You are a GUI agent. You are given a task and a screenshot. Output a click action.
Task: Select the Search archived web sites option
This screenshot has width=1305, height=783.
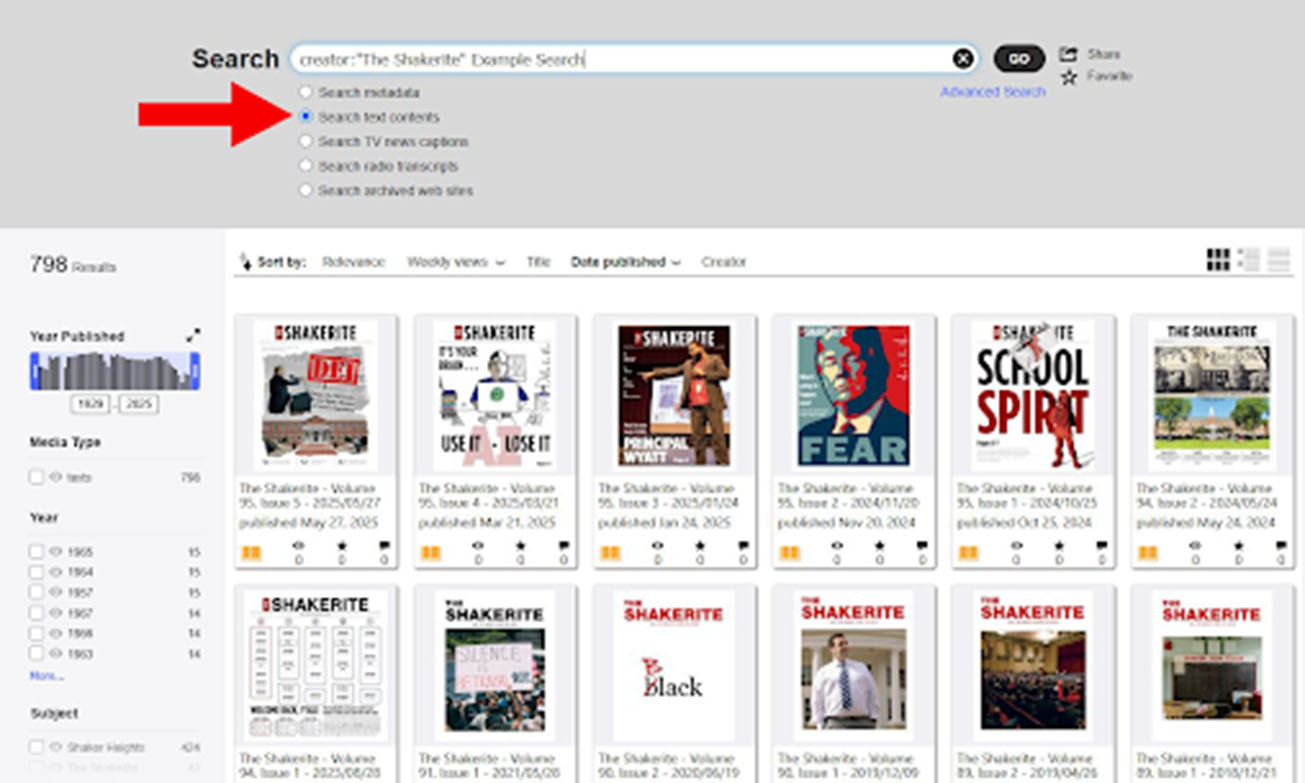coord(306,190)
